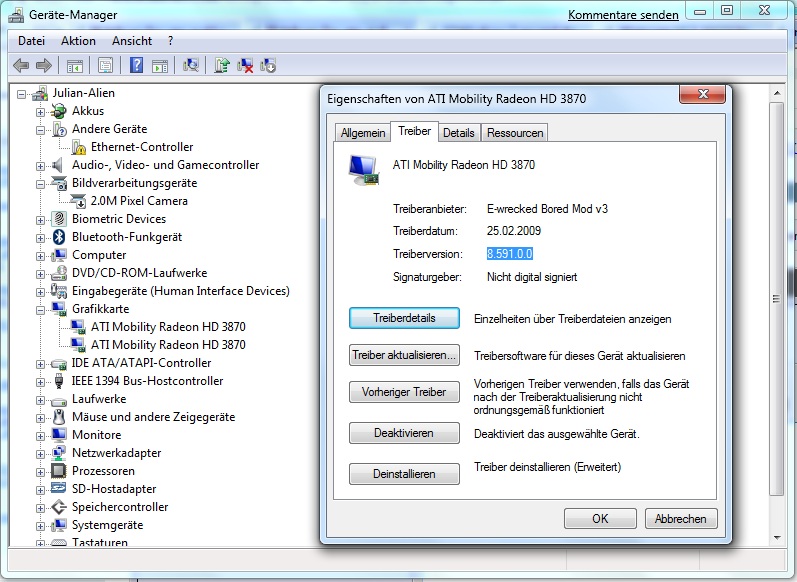
Task: Expand the Laufwerke node
Action: point(40,401)
